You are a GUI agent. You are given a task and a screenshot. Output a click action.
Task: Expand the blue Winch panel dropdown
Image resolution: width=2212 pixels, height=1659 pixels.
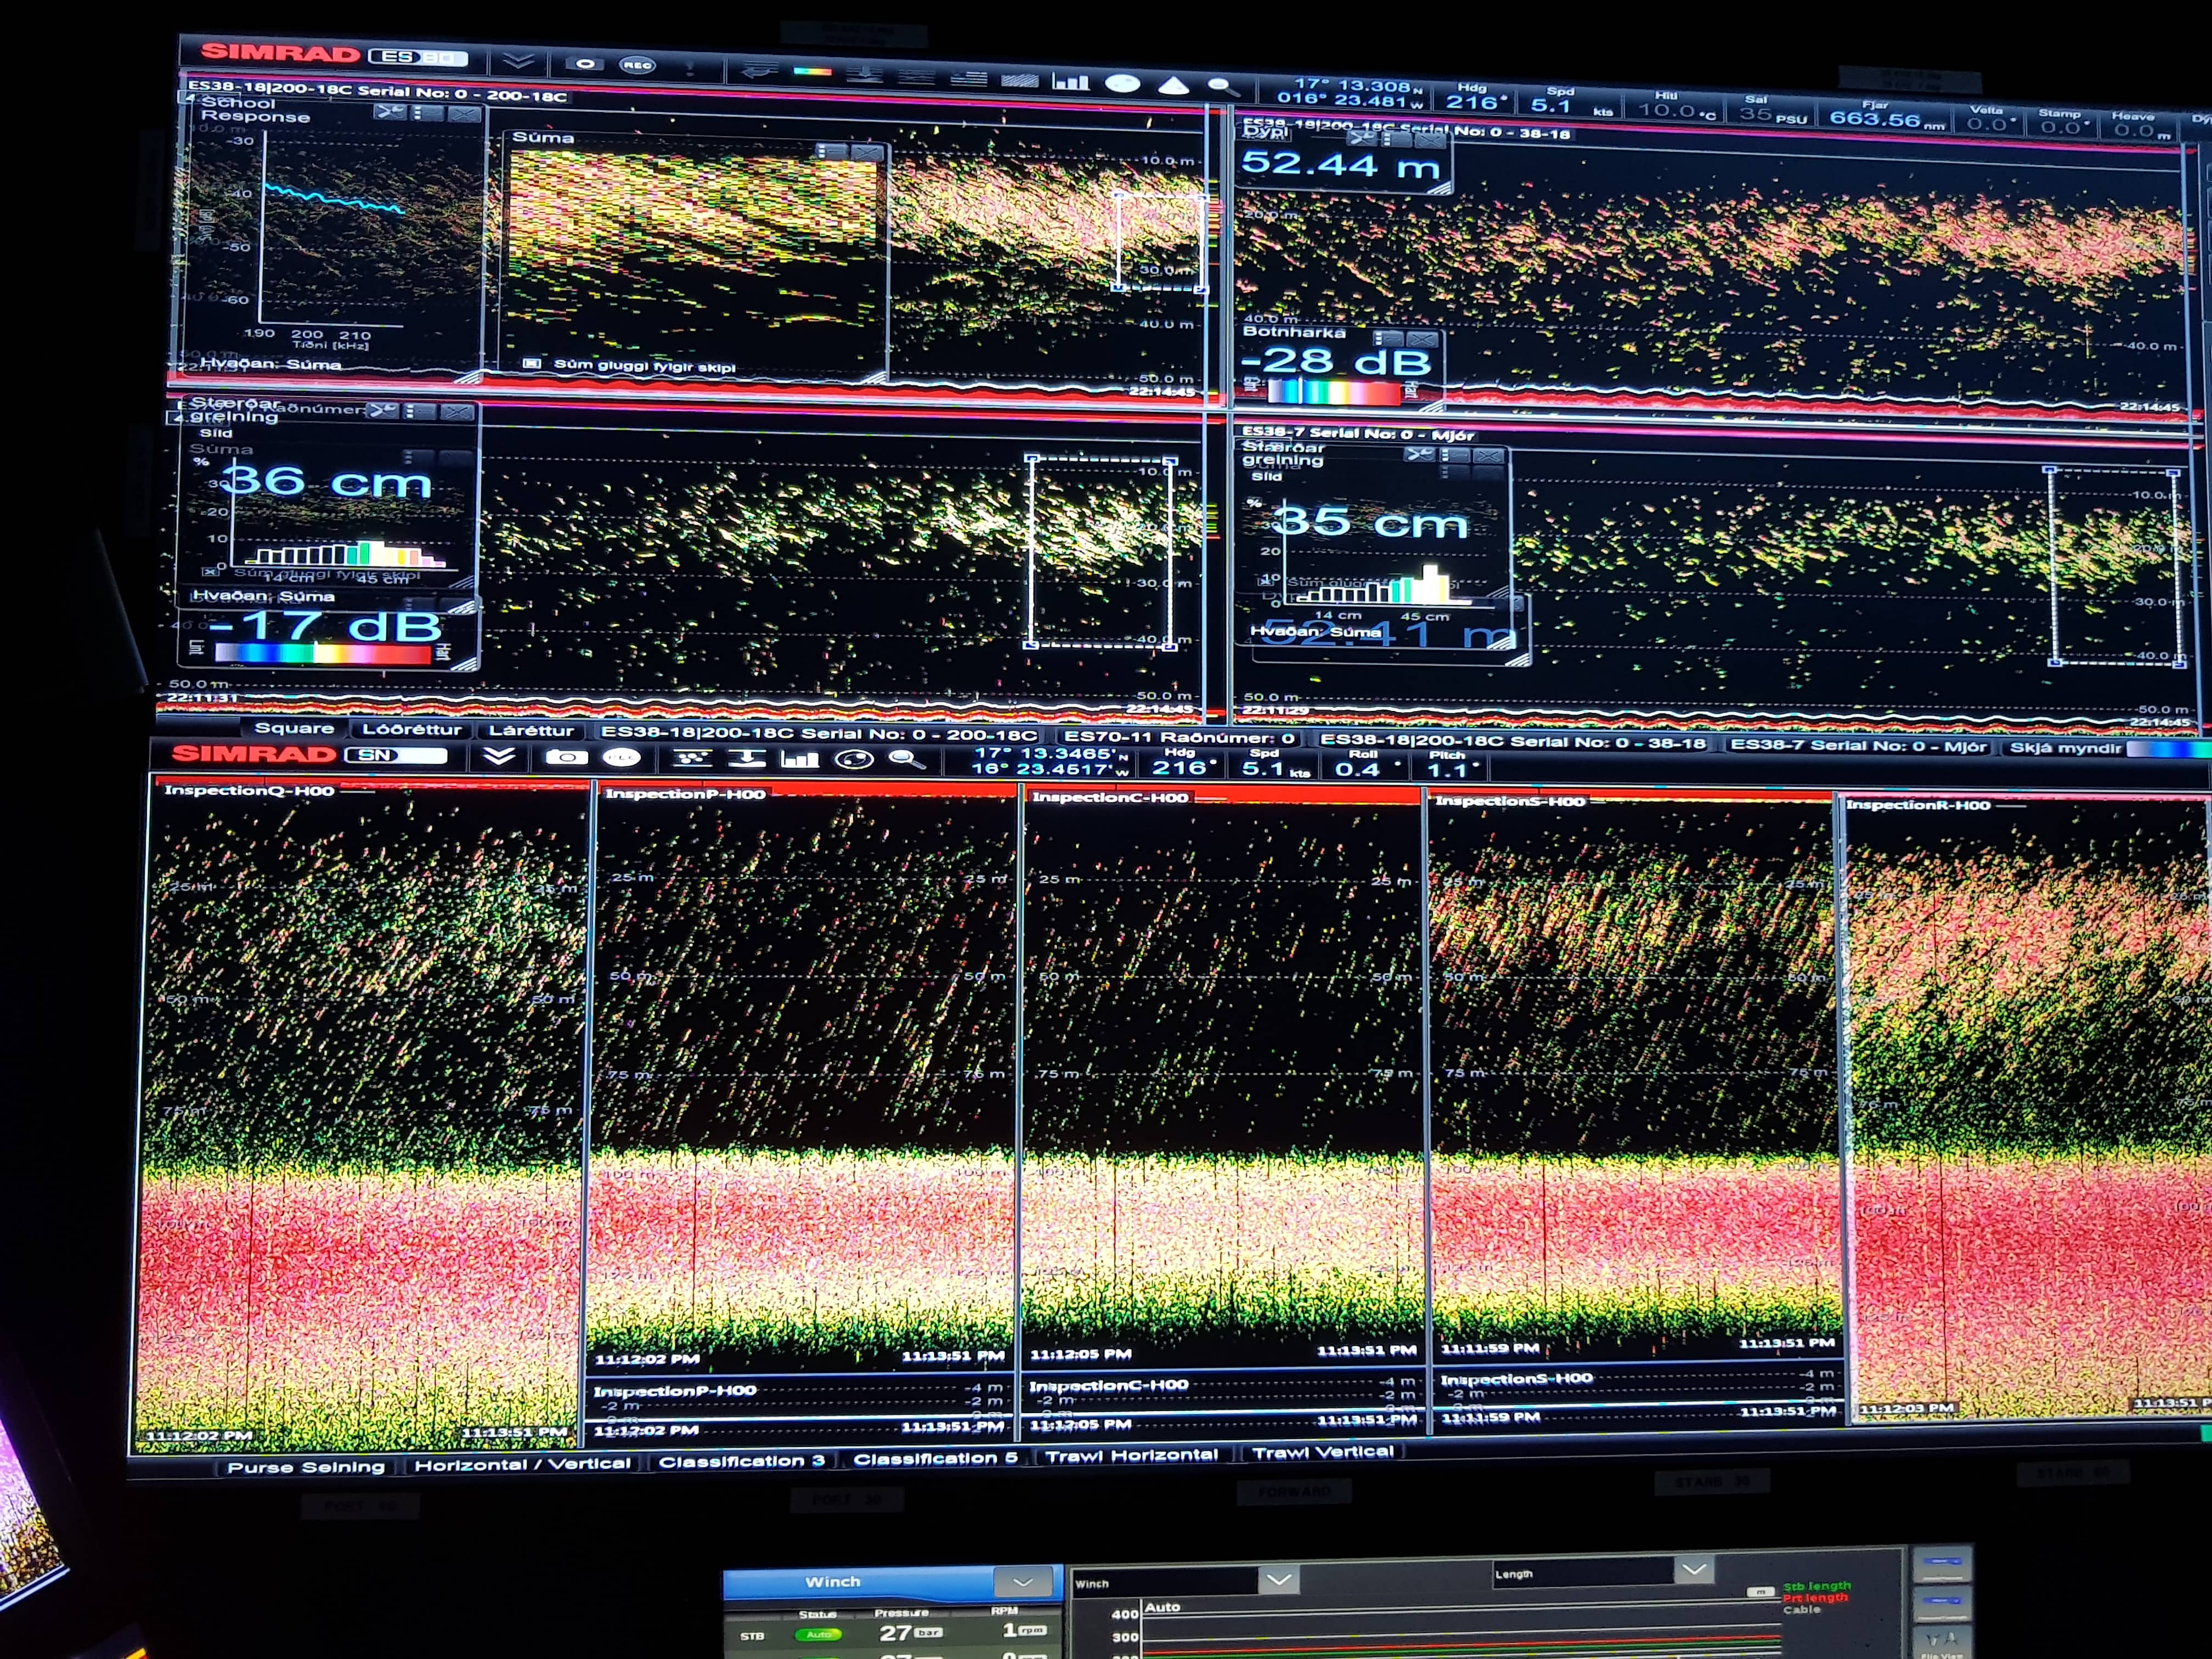point(1023,1582)
